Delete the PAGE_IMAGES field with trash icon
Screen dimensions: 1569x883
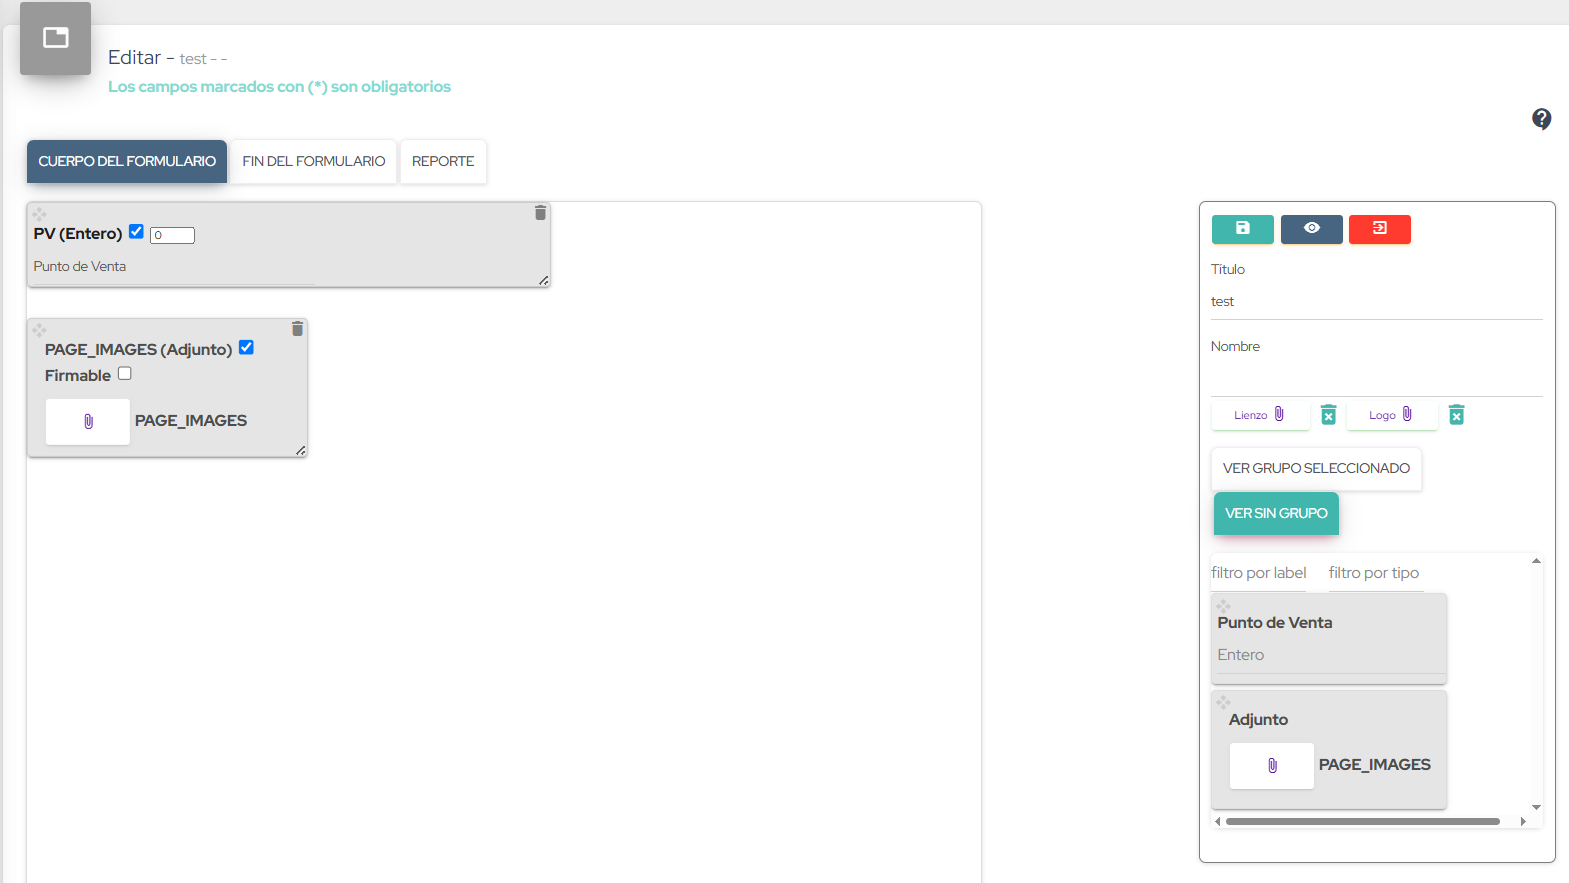click(x=297, y=329)
